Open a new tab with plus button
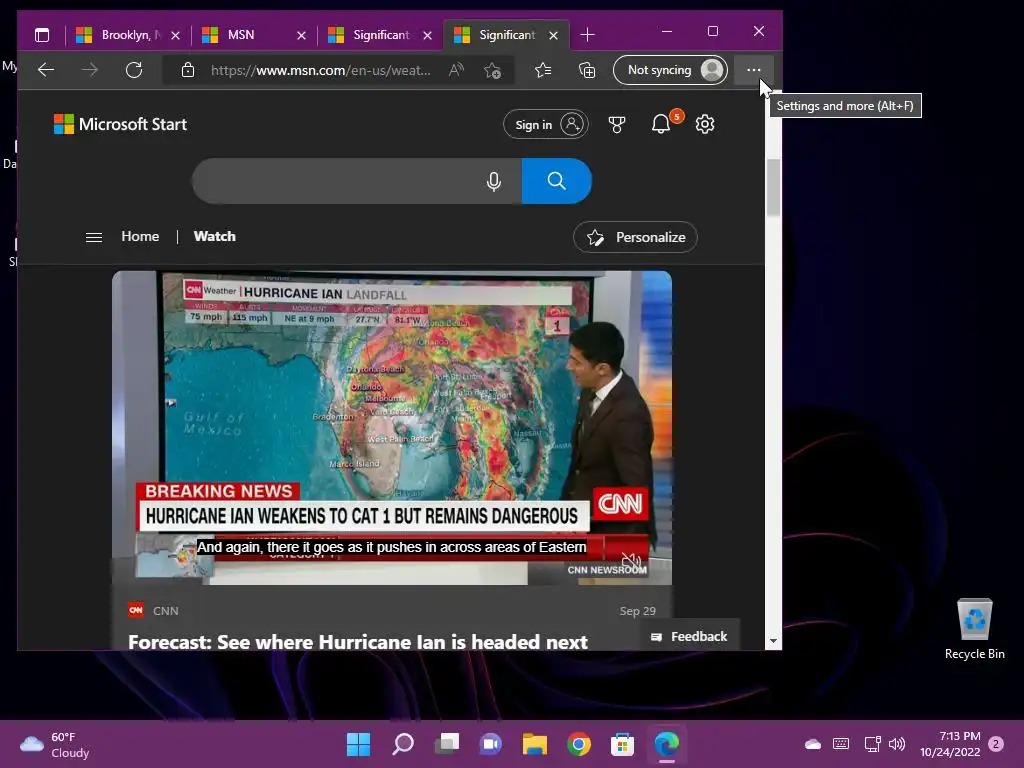This screenshot has height=768, width=1024. [587, 35]
